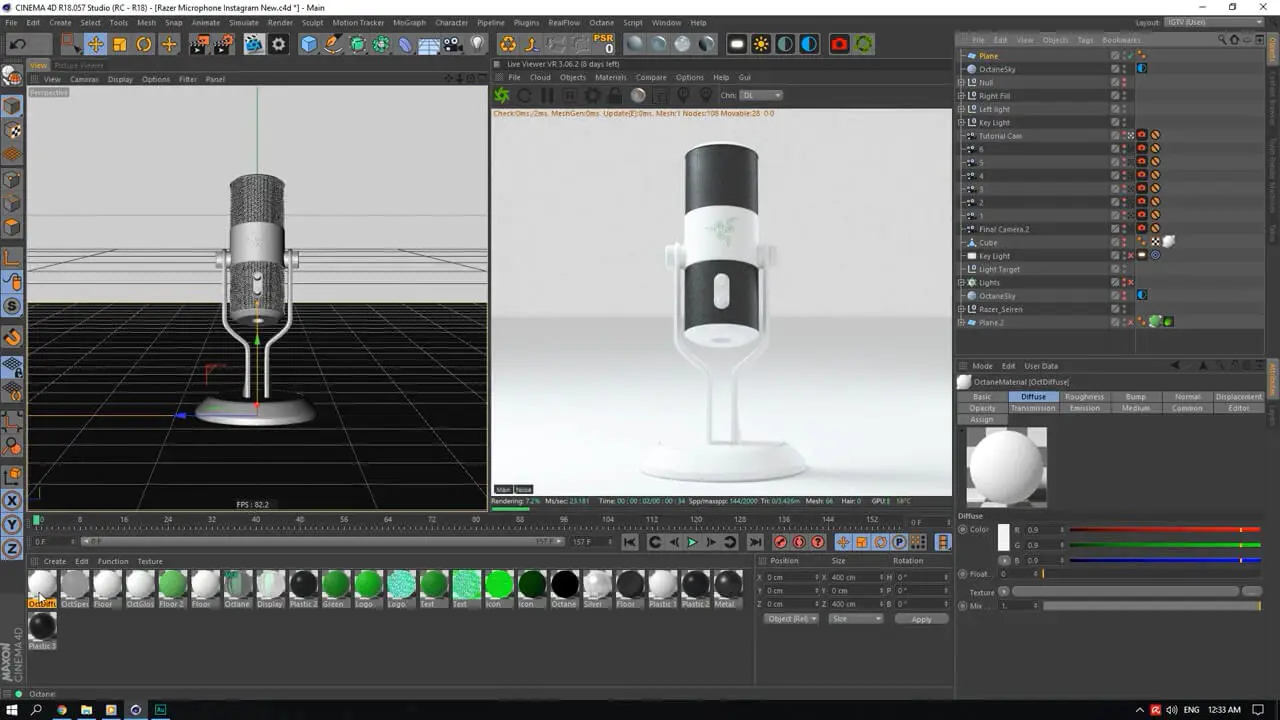Expand the Key Light null hierarchy
The height and width of the screenshot is (720, 1280).
click(961, 122)
